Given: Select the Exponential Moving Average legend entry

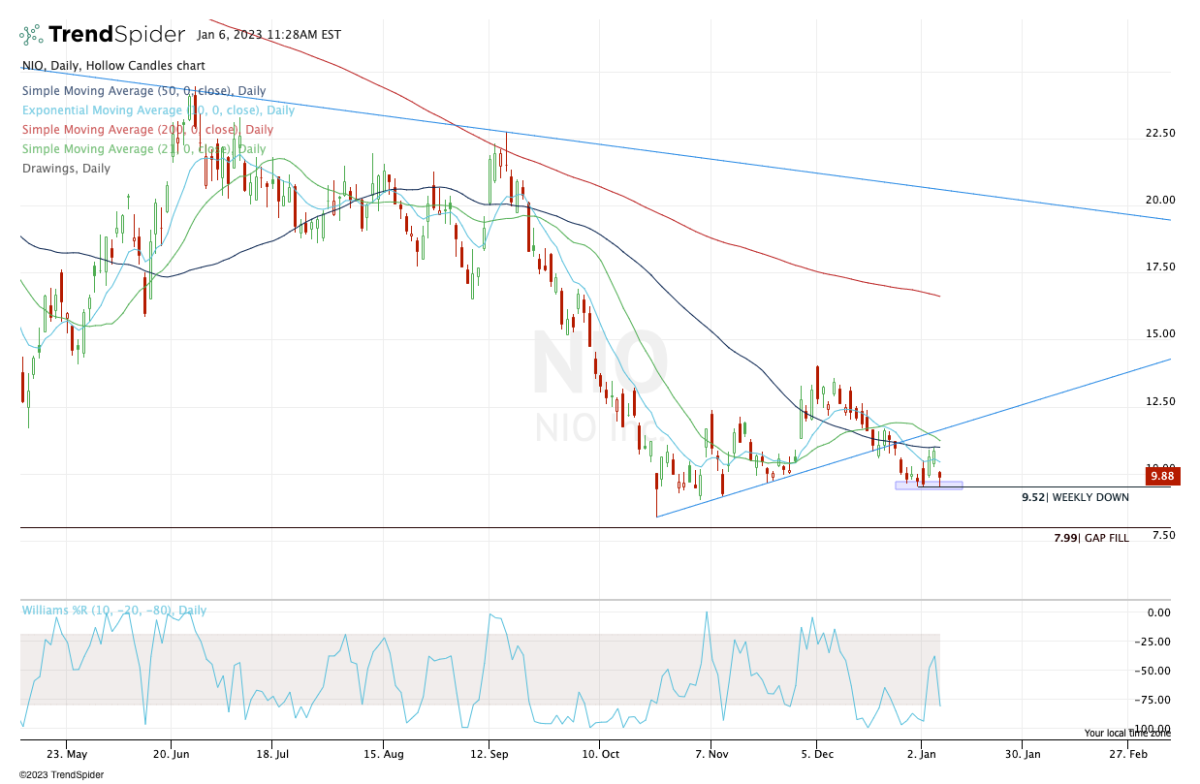Looking at the screenshot, I should [x=157, y=110].
